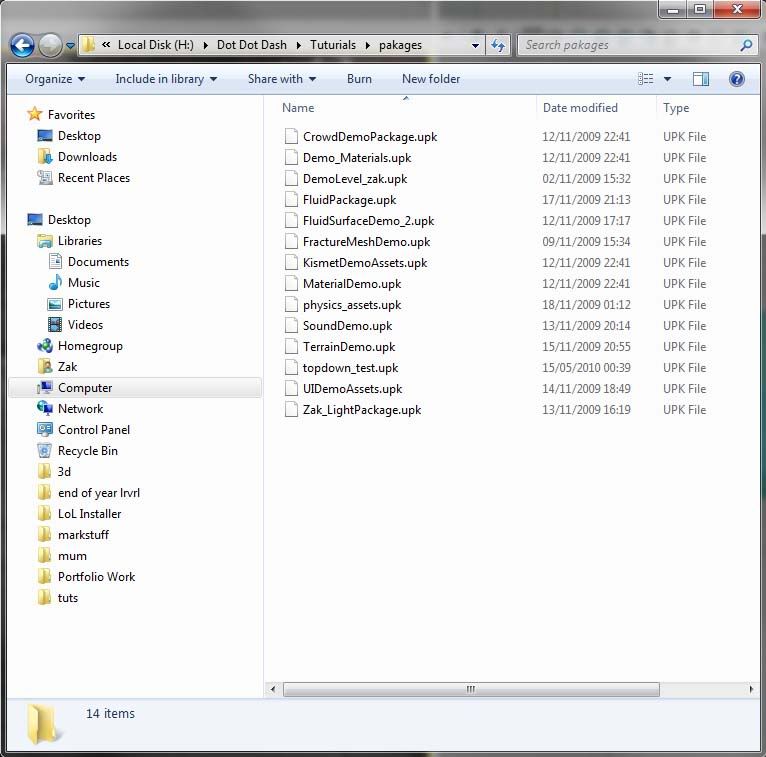Select the DemoLevel_zak.upk file icon
The height and width of the screenshot is (757, 766).
291,178
